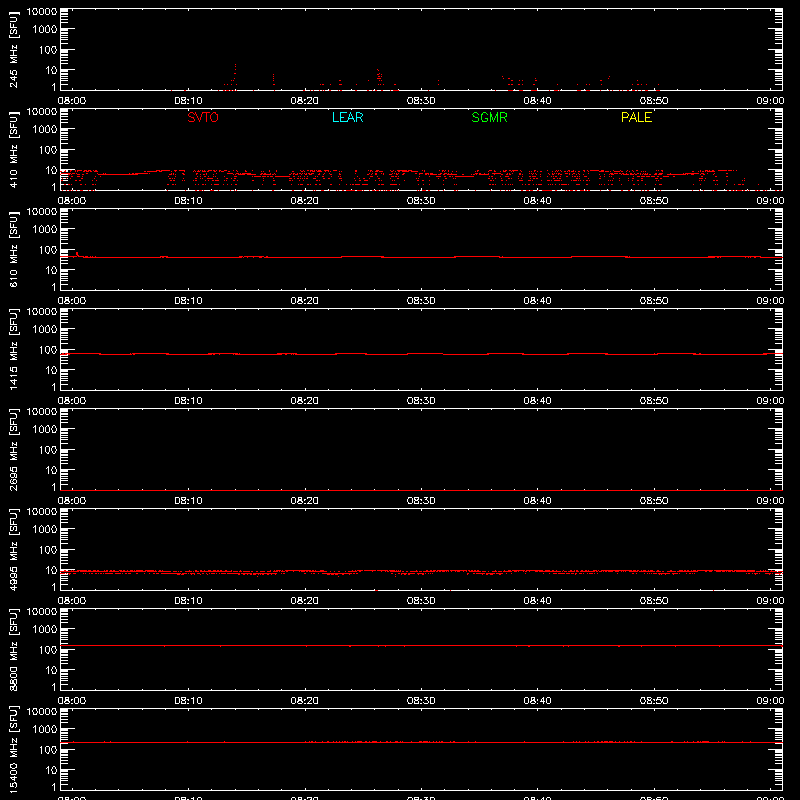
Task: Select the '410 MHz [SFU]' axis title
Action: (14, 149)
